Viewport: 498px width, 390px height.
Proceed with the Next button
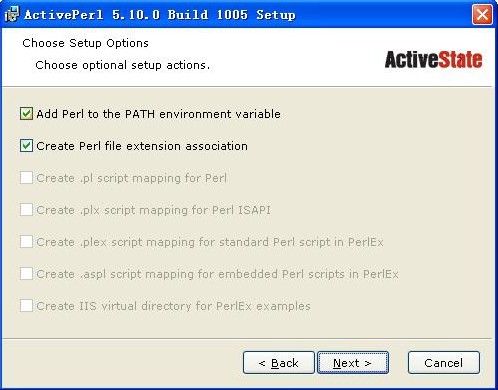[353, 363]
